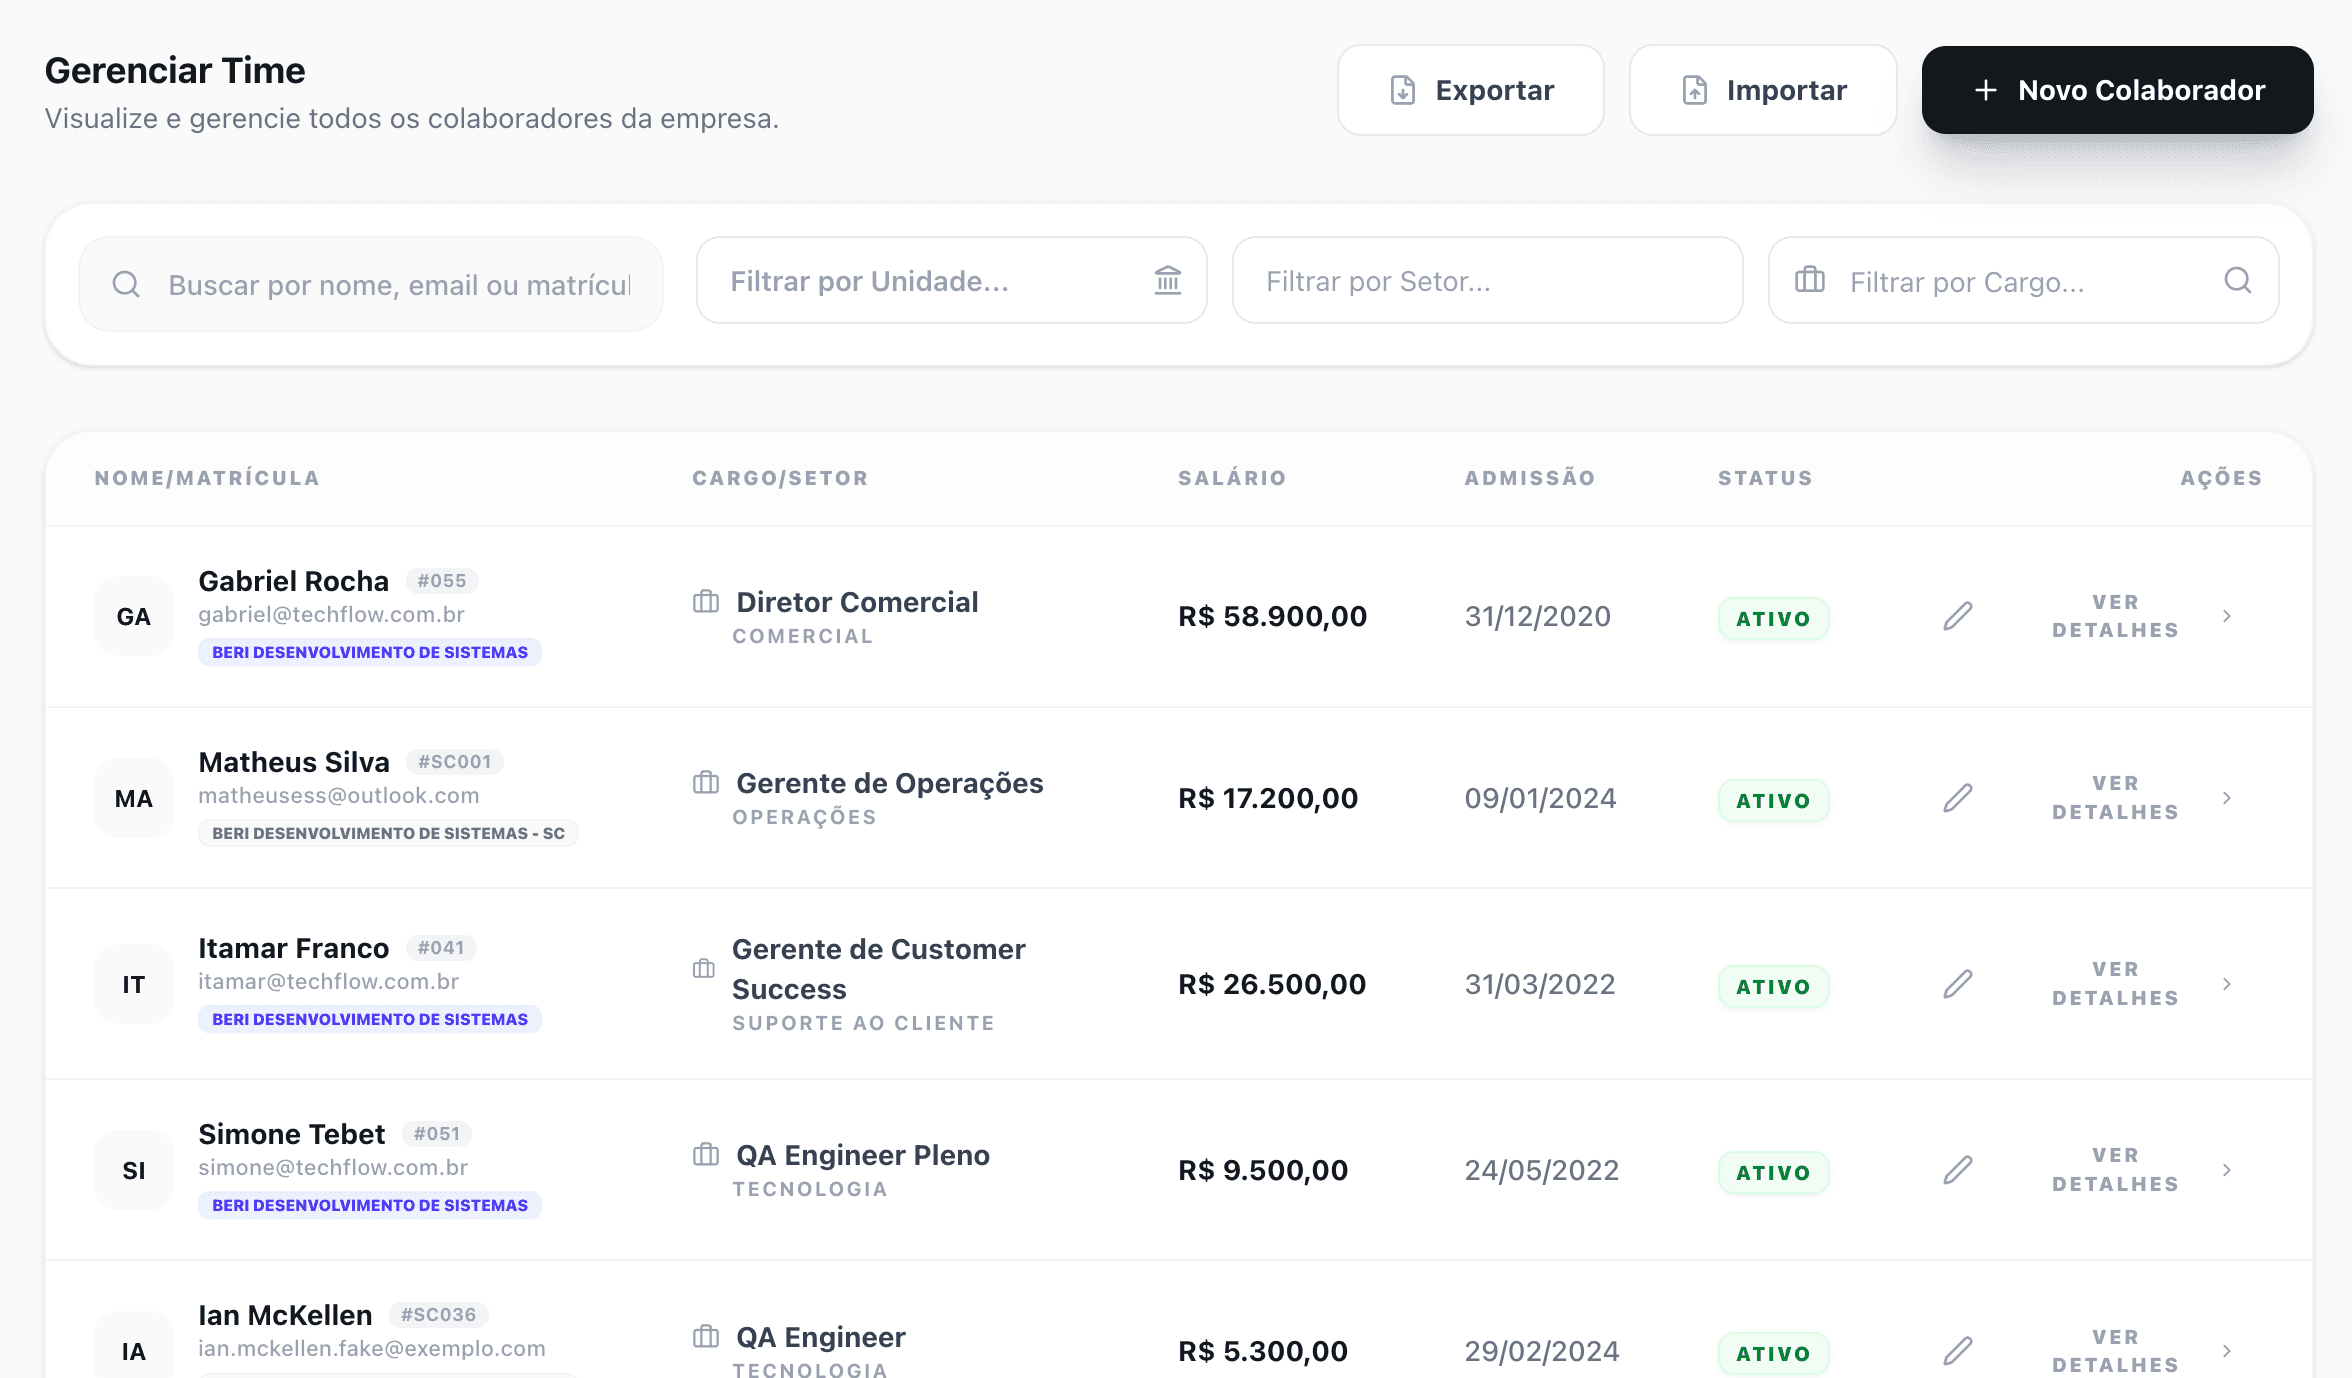Edit Gabriel Rocha using the pencil icon
The image size is (2352, 1378).
(1958, 616)
